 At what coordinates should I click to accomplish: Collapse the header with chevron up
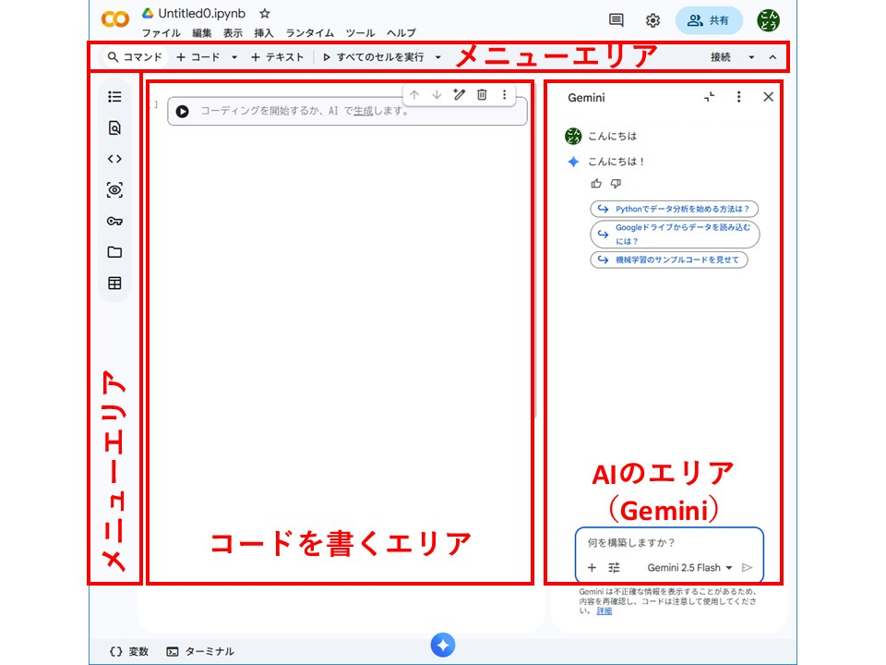[x=772, y=57]
